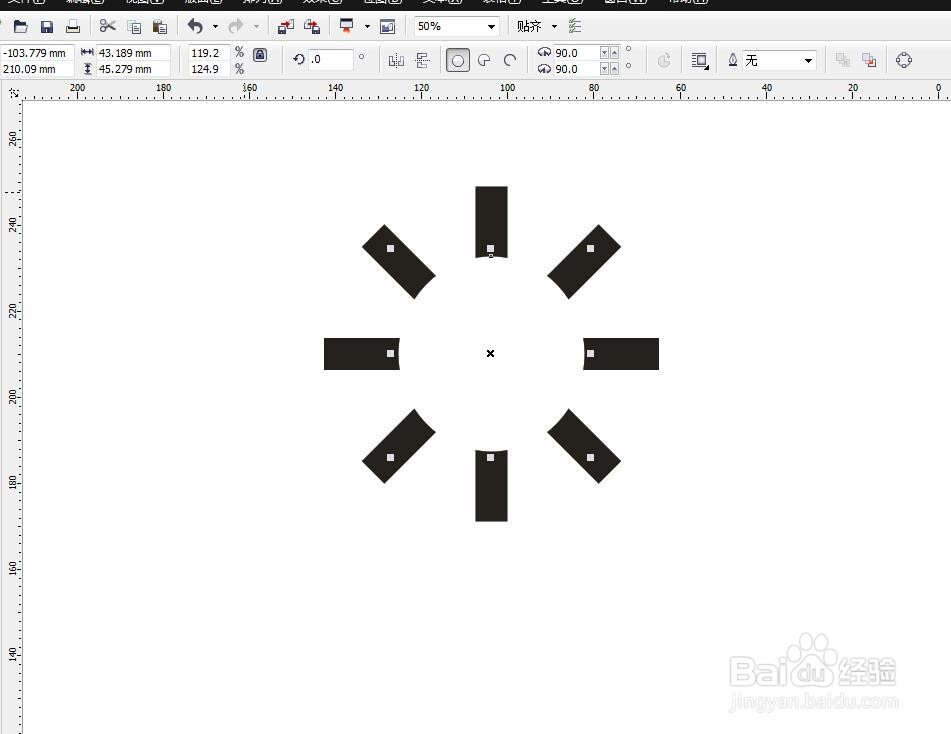Cut the selection with the scissors icon
Screen dimensions: 951x734
click(x=107, y=26)
